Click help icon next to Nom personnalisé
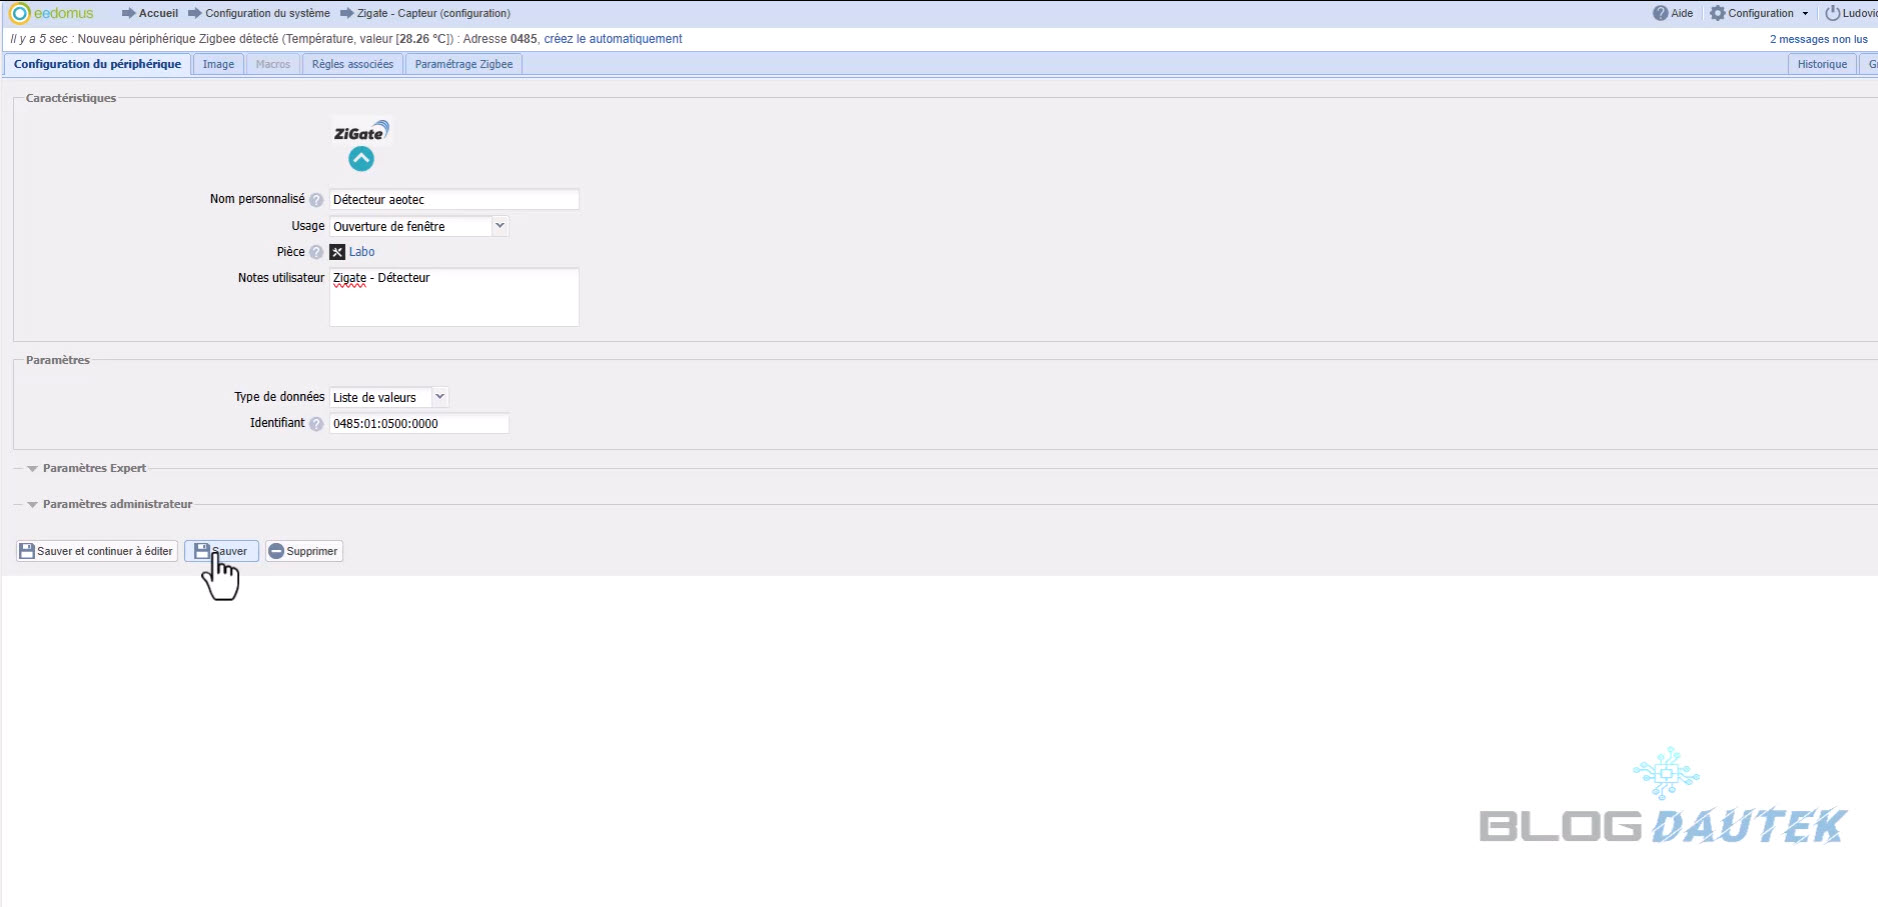Image resolution: width=1878 pixels, height=907 pixels. pos(316,200)
